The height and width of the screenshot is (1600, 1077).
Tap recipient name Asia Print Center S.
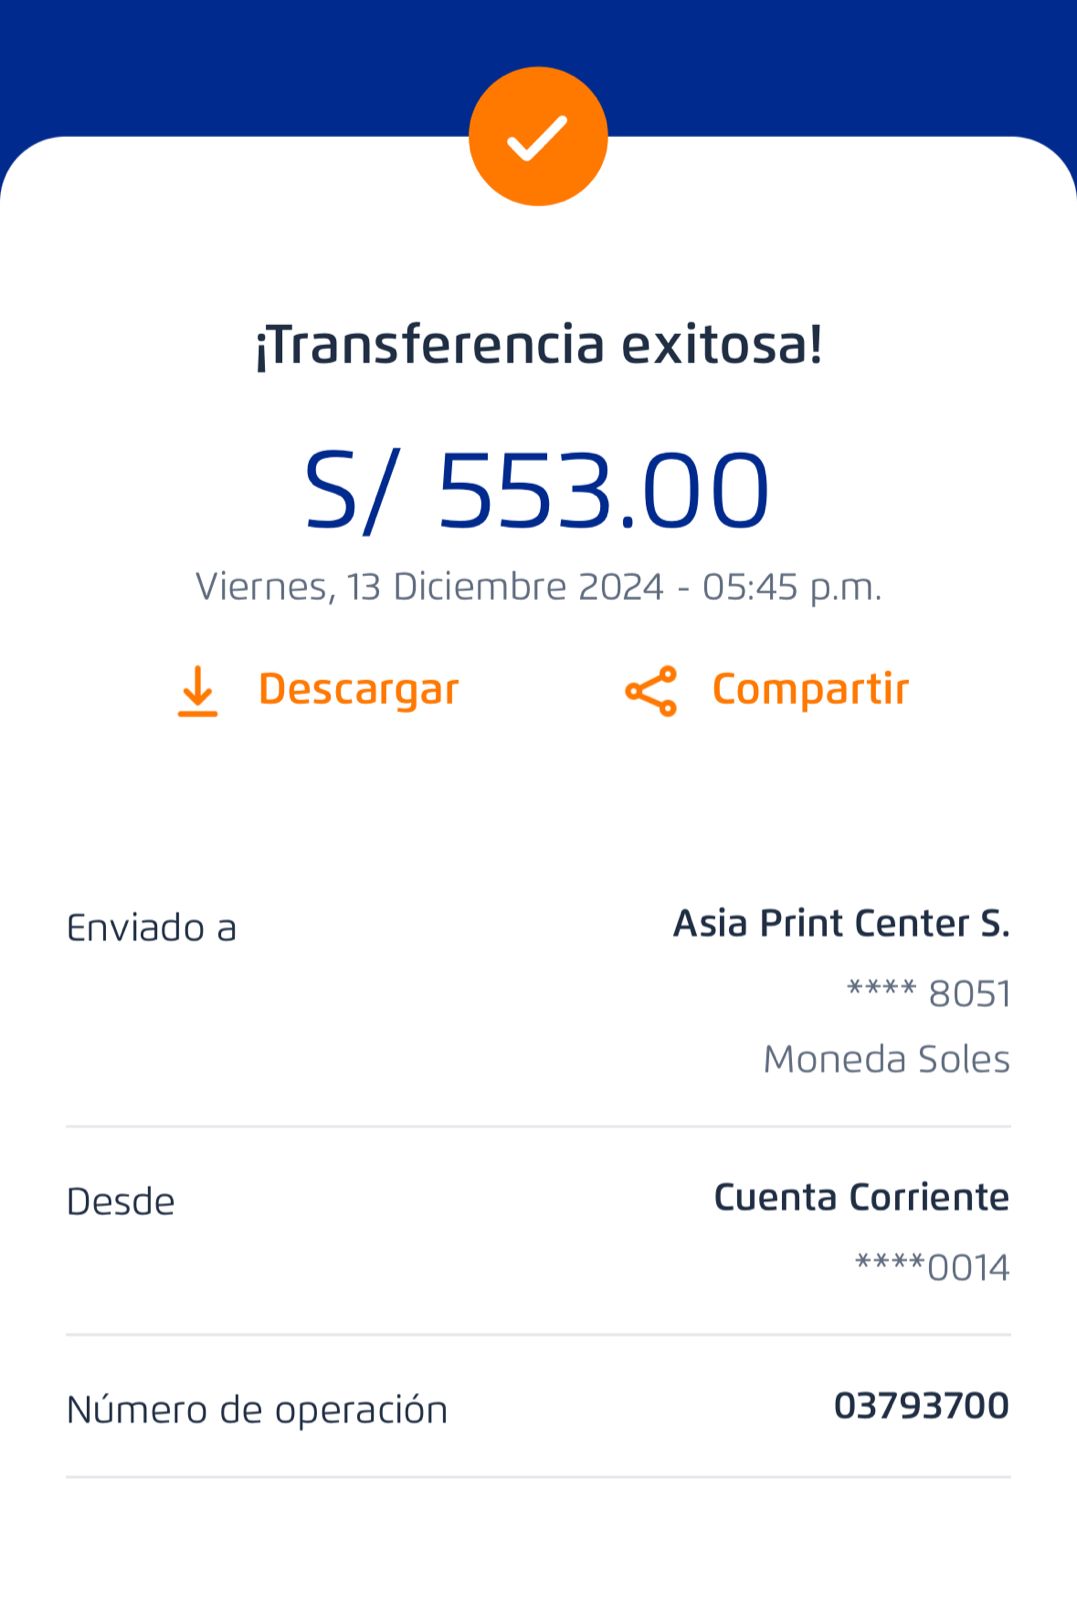pyautogui.click(x=841, y=923)
